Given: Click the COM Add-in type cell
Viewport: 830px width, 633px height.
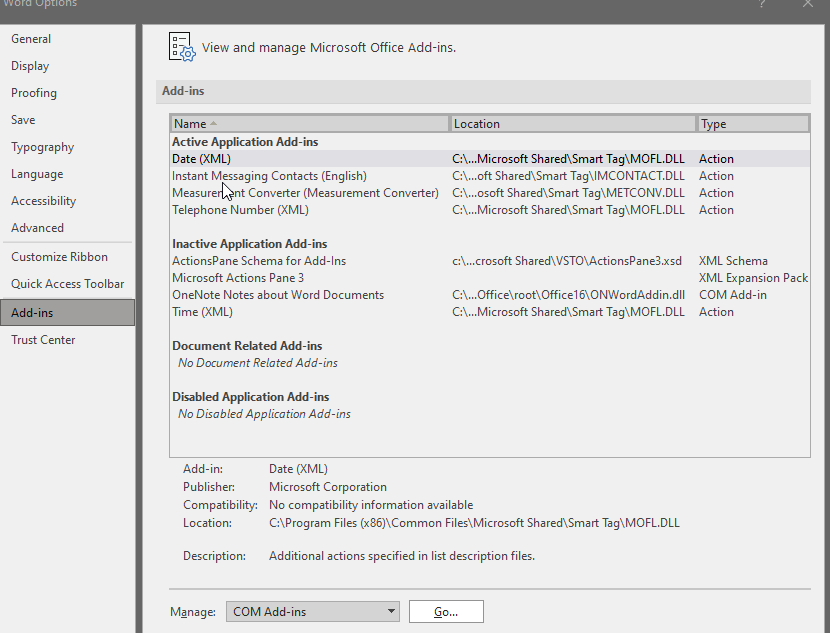Looking at the screenshot, I should coord(733,295).
